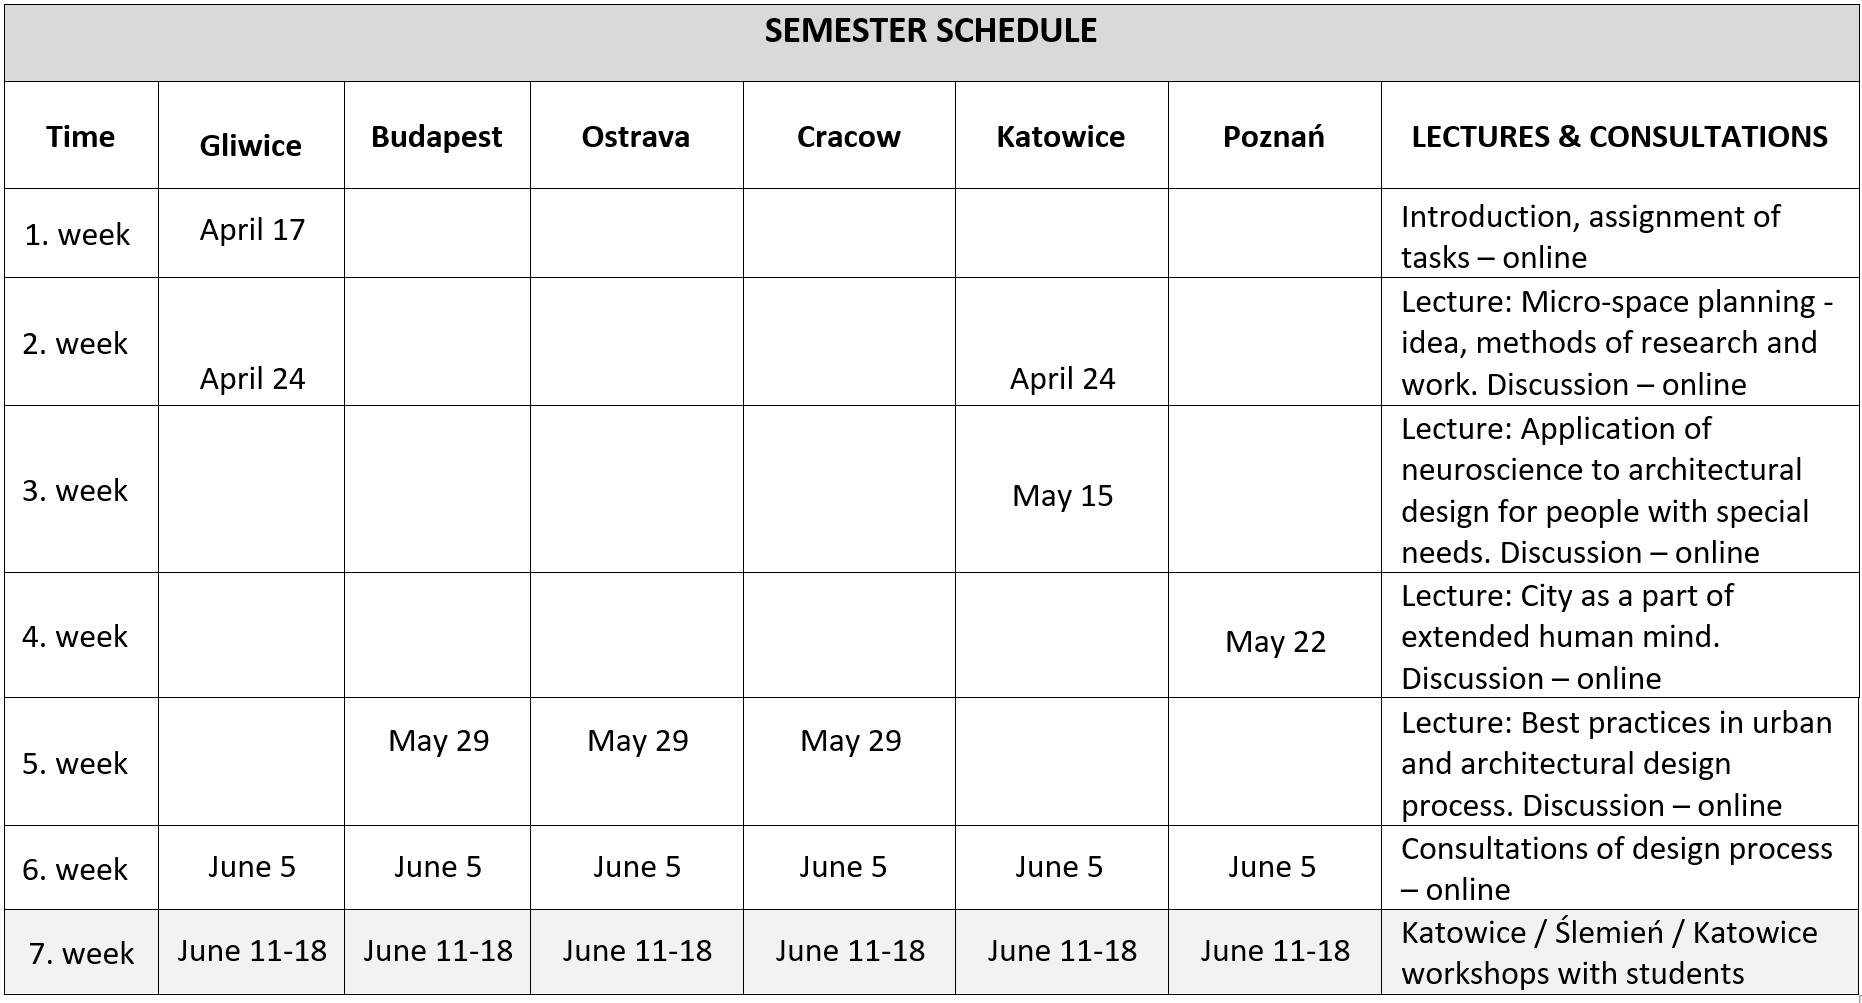Image resolution: width=1862 pixels, height=1003 pixels.
Task: Click the Introduction, assignment of tasks cell
Action: pyautogui.click(x=1590, y=237)
